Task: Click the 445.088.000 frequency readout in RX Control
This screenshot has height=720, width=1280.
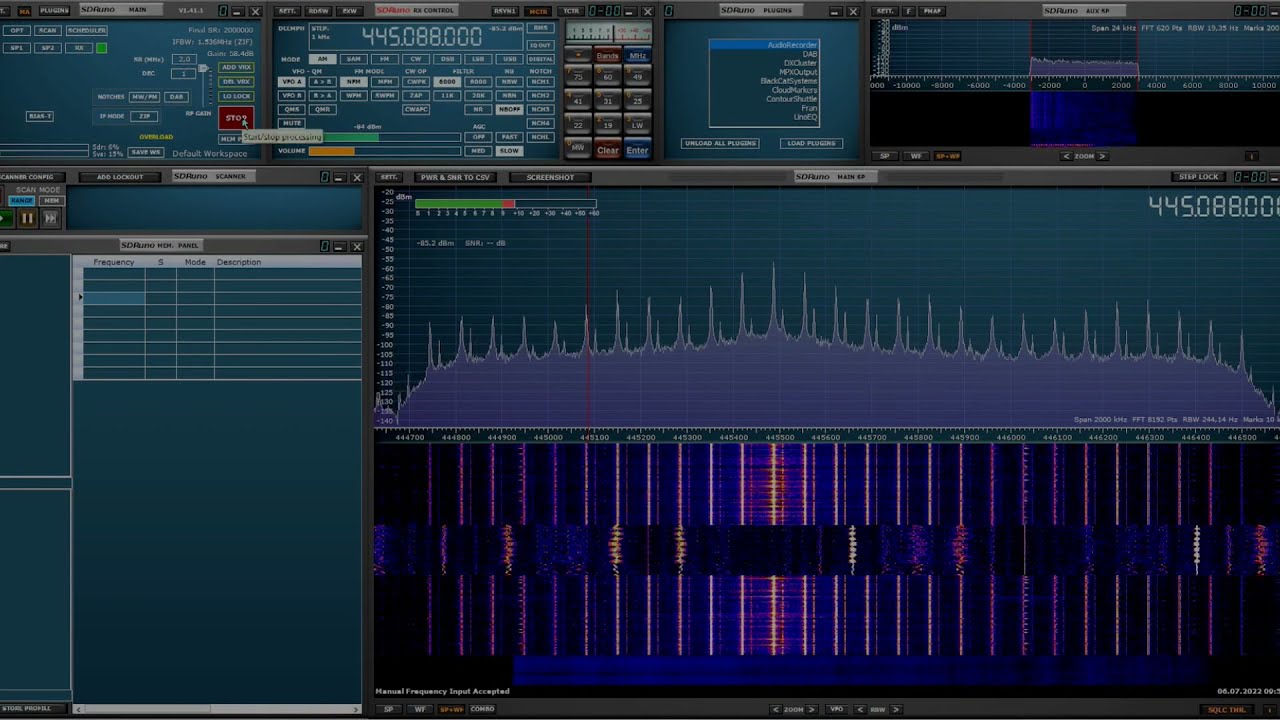Action: click(421, 37)
